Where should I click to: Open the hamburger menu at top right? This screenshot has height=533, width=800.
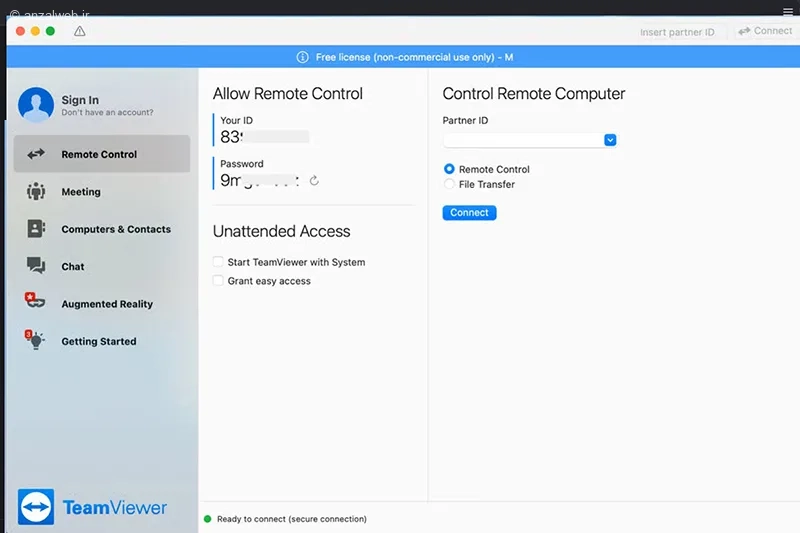[788, 12]
